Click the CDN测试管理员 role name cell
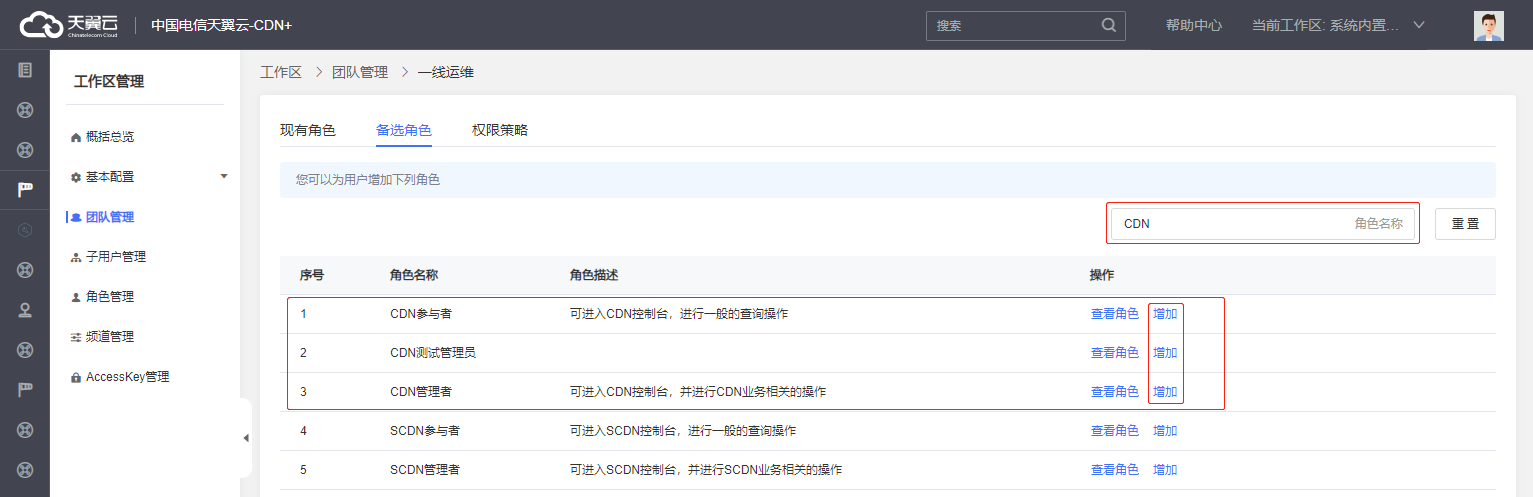1533x497 pixels. click(x=433, y=353)
